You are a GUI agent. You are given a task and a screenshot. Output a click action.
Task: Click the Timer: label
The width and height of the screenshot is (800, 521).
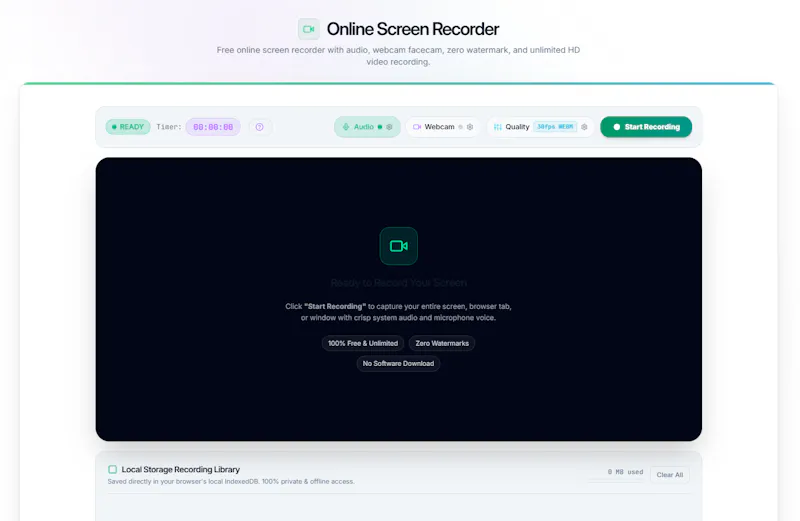click(169, 127)
